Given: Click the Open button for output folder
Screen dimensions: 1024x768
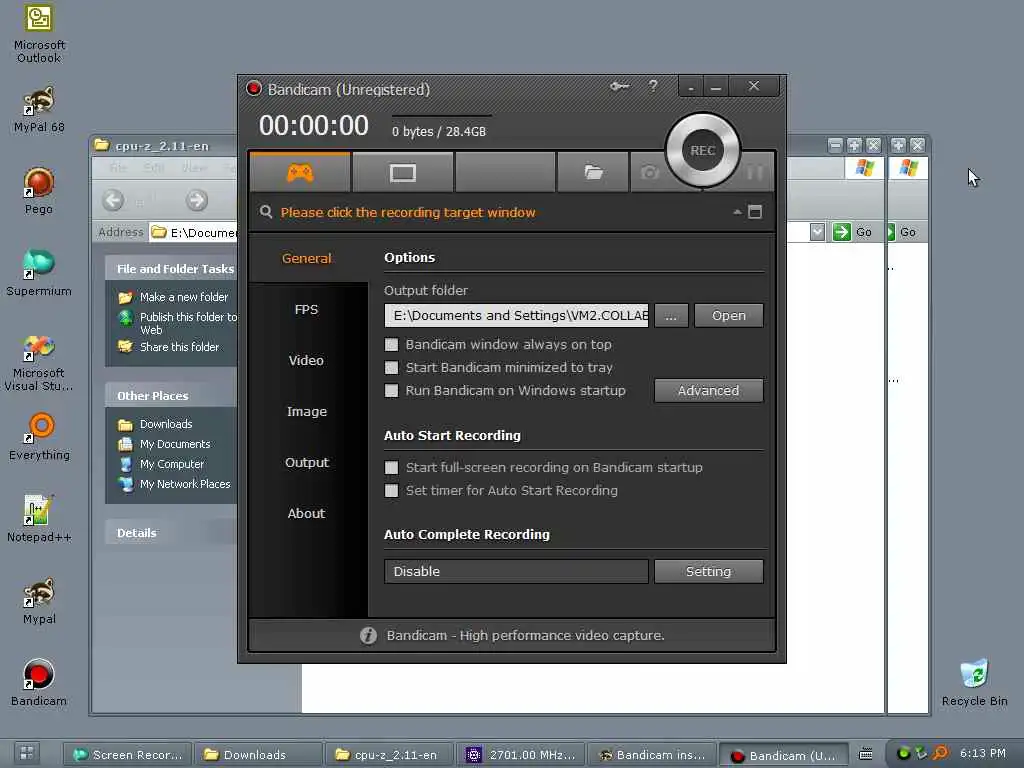Looking at the screenshot, I should tap(729, 315).
